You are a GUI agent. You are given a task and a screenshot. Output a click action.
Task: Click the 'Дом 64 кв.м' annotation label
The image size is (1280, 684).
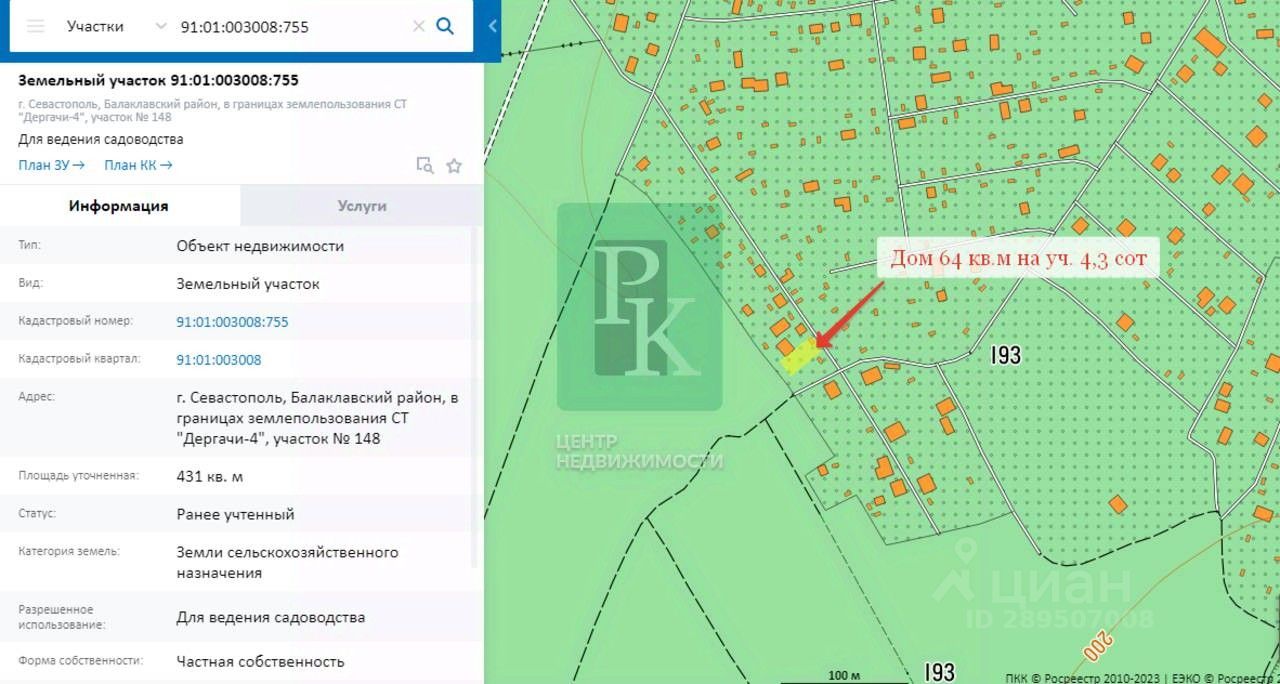pyautogui.click(x=1018, y=258)
